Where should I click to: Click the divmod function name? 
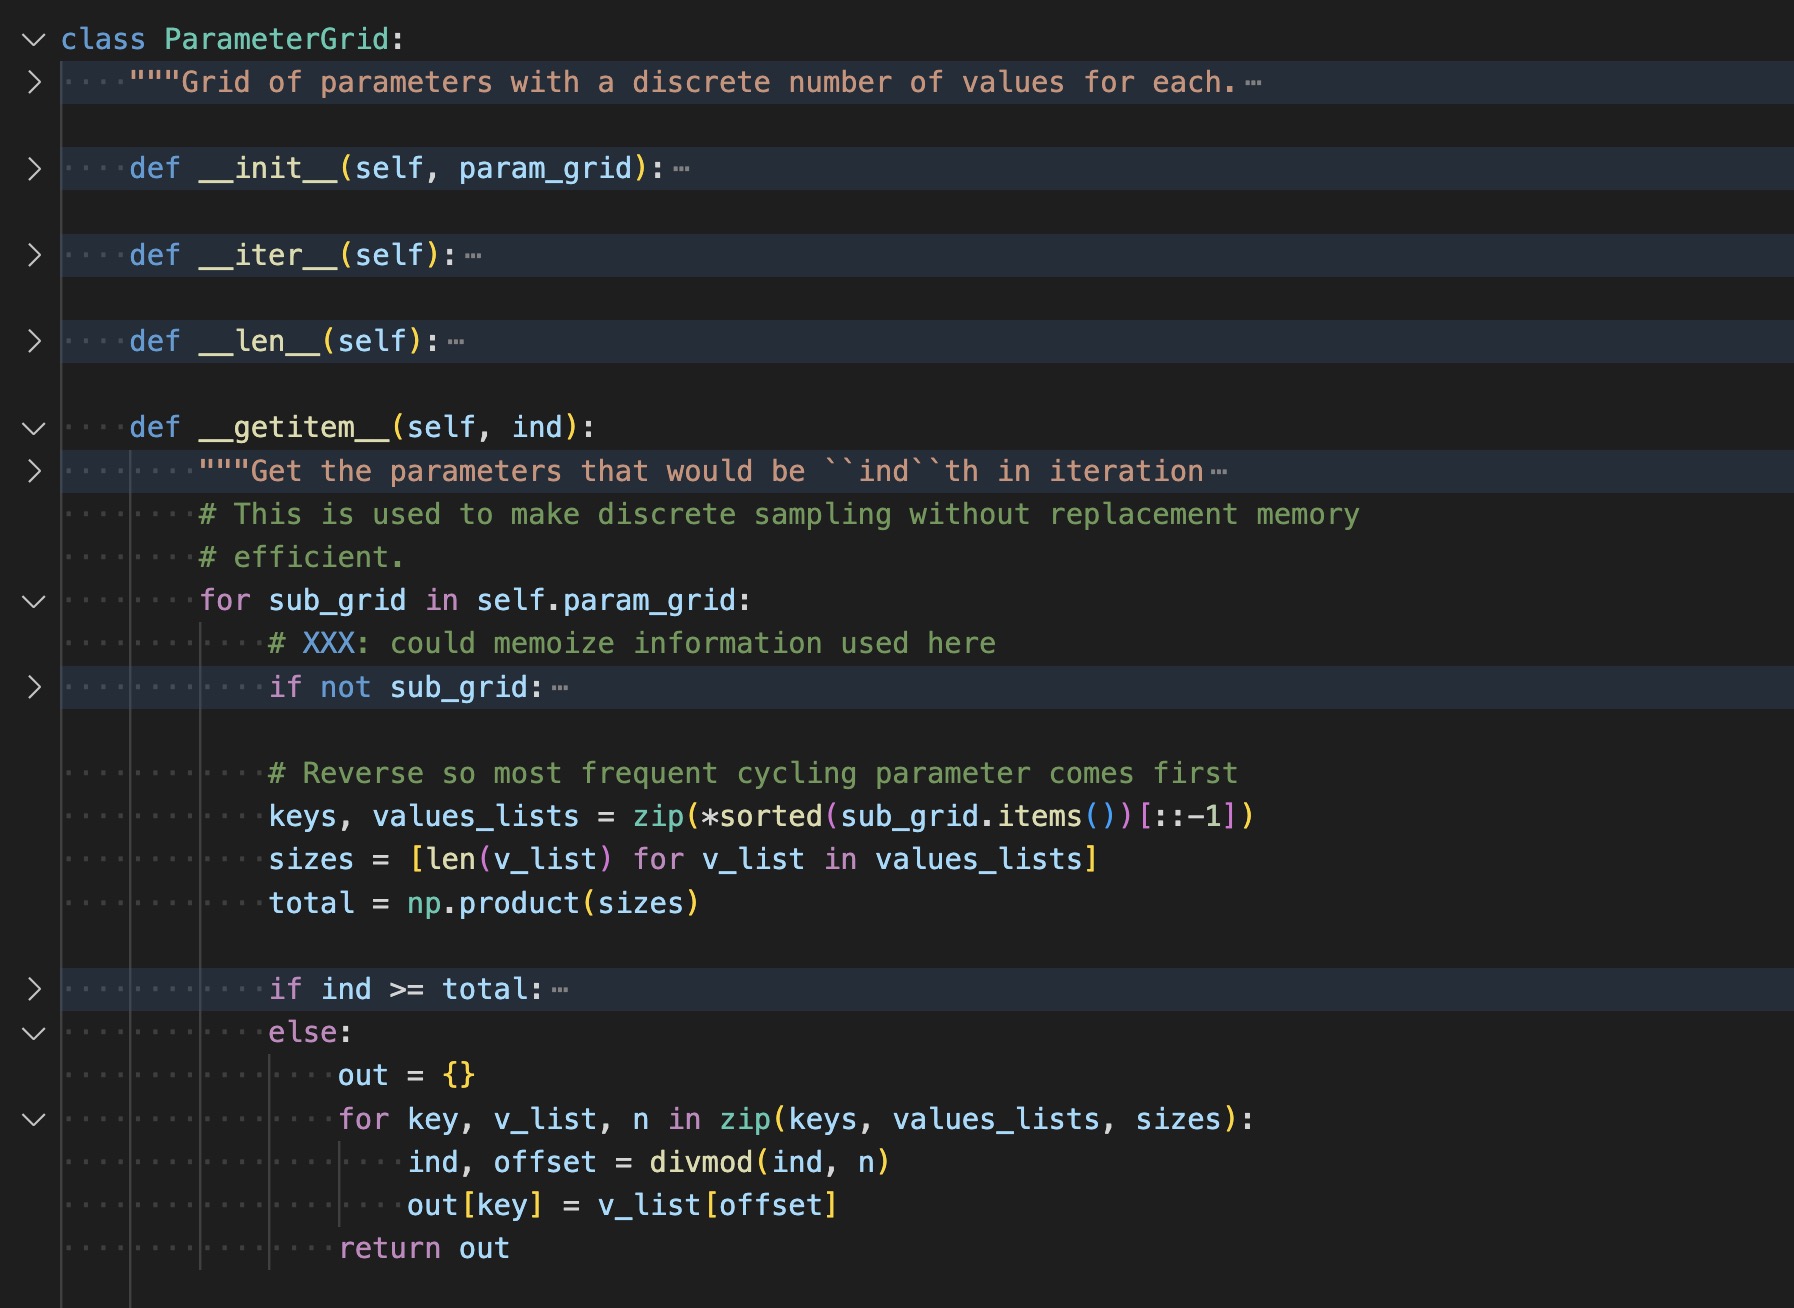(x=700, y=1162)
